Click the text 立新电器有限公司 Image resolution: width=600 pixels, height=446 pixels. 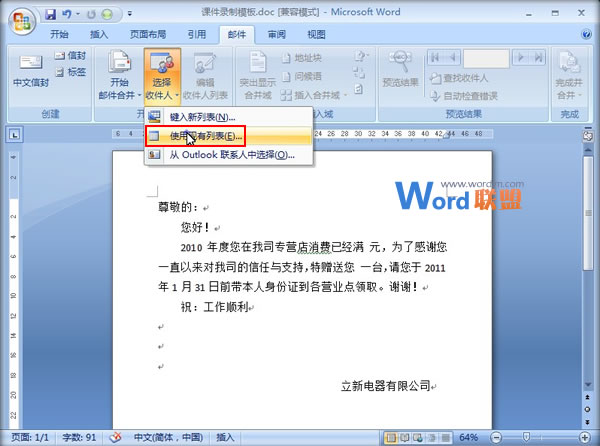coord(386,386)
